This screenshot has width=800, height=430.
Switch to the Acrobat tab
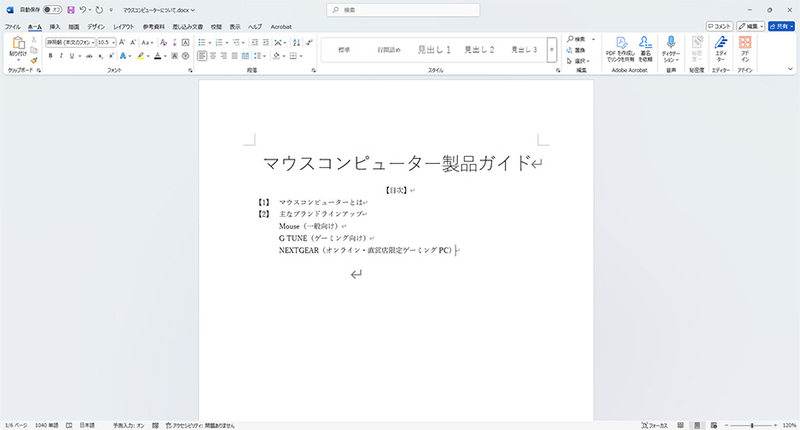pos(281,27)
